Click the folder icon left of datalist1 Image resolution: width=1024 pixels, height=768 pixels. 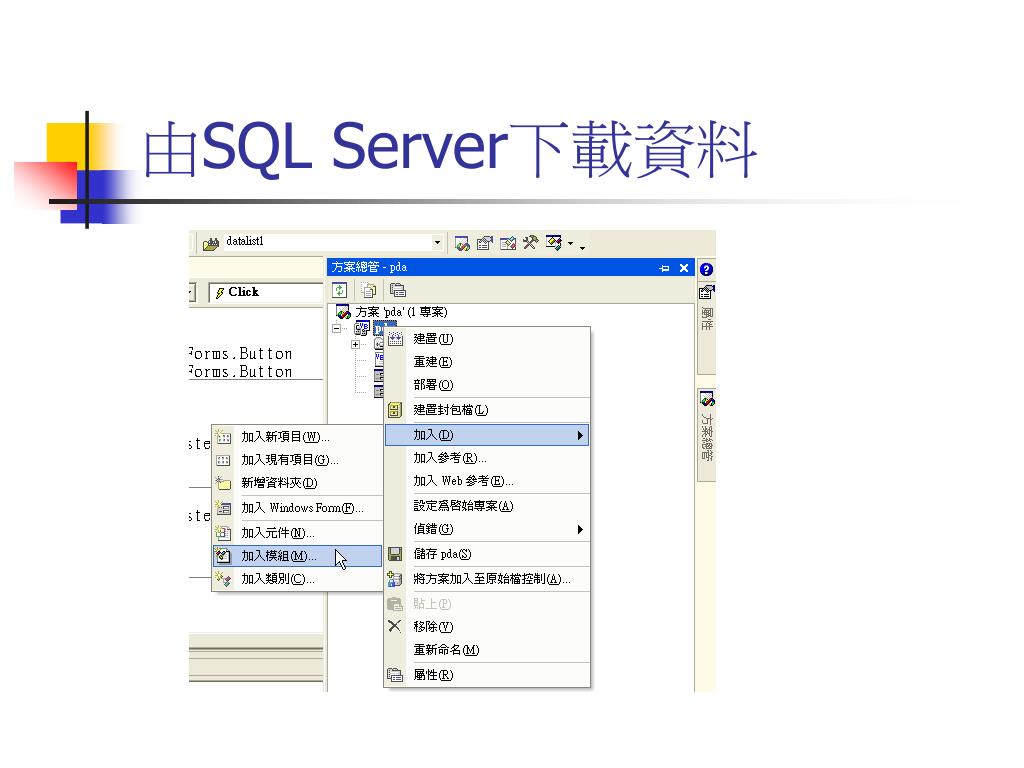pyautogui.click(x=211, y=244)
